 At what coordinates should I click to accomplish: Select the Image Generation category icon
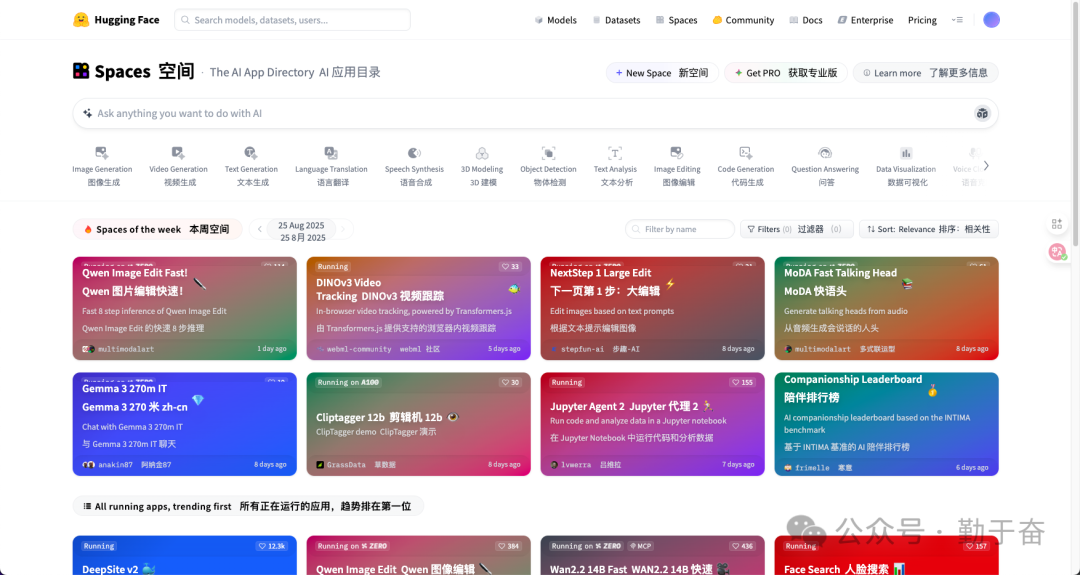tap(102, 153)
